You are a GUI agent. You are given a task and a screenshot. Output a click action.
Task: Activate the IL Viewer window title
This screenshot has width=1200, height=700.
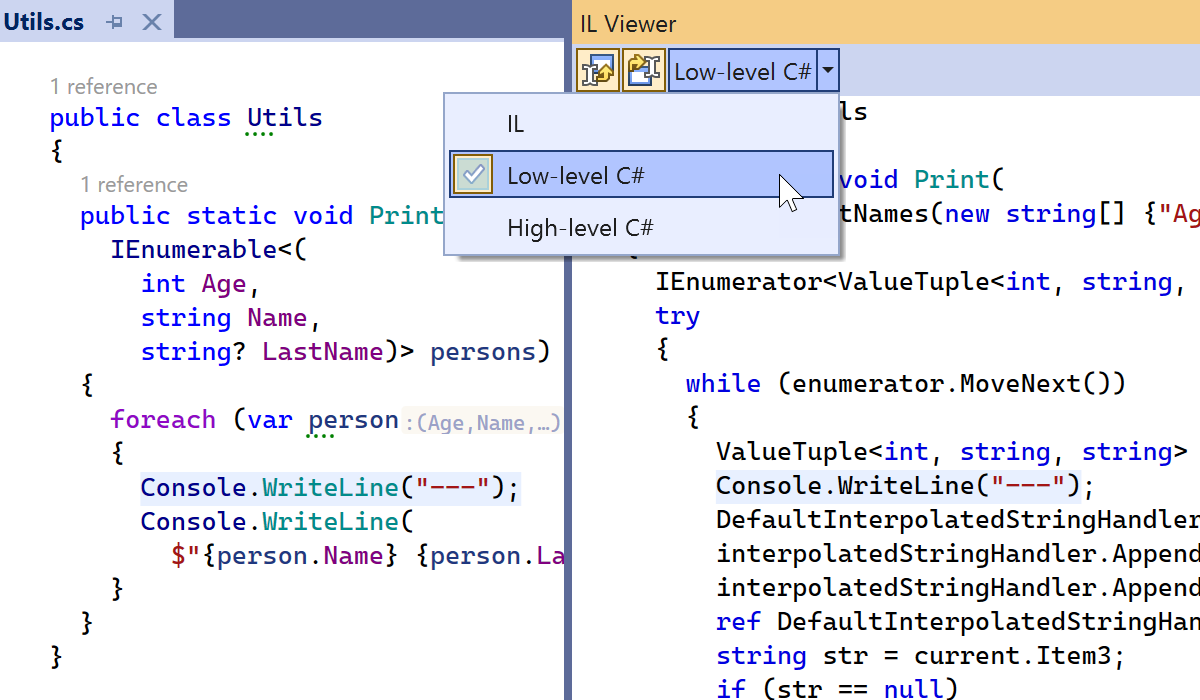coord(628,24)
